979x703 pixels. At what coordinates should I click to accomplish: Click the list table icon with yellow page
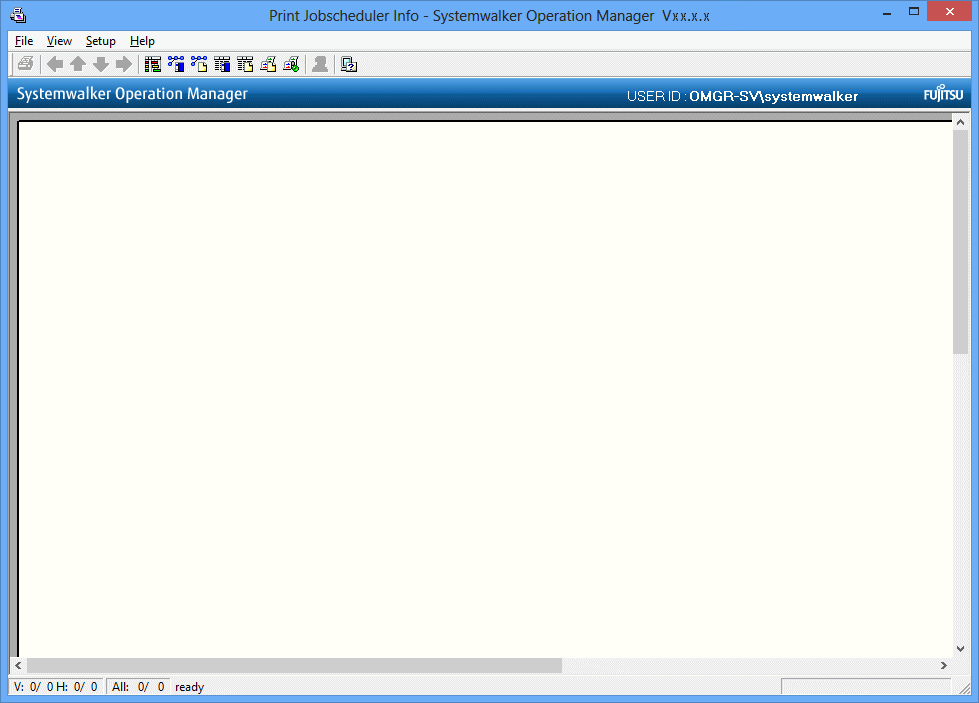(x=245, y=64)
